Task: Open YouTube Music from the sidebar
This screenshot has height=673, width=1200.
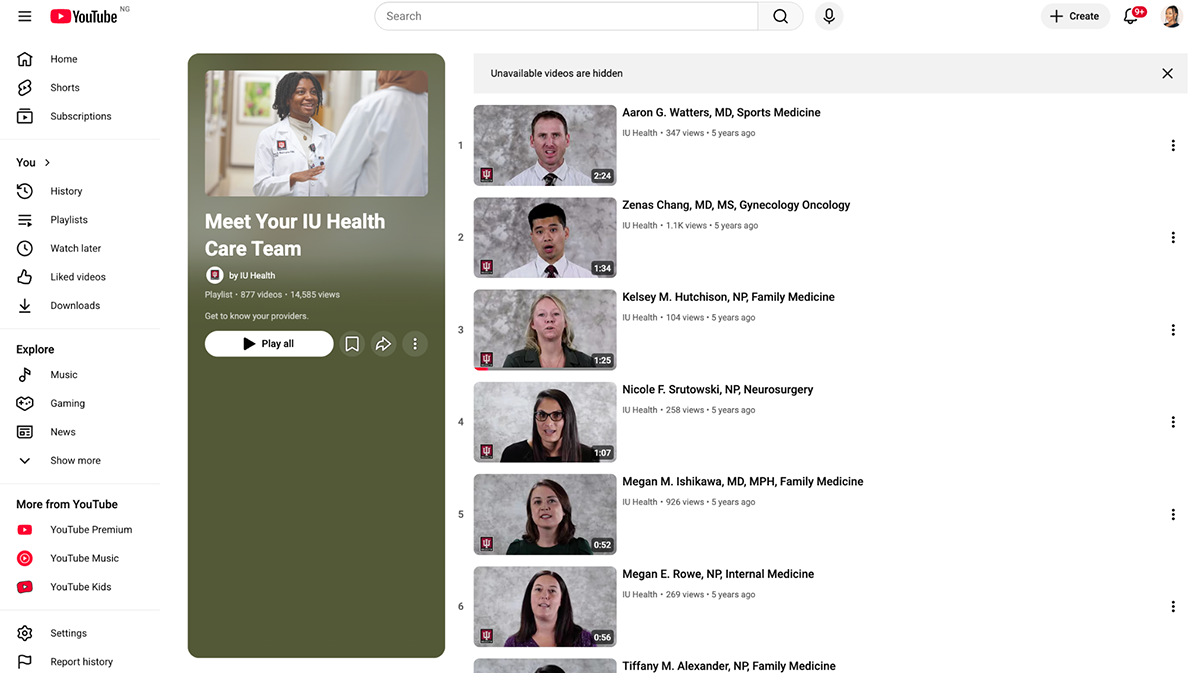Action: coord(84,558)
